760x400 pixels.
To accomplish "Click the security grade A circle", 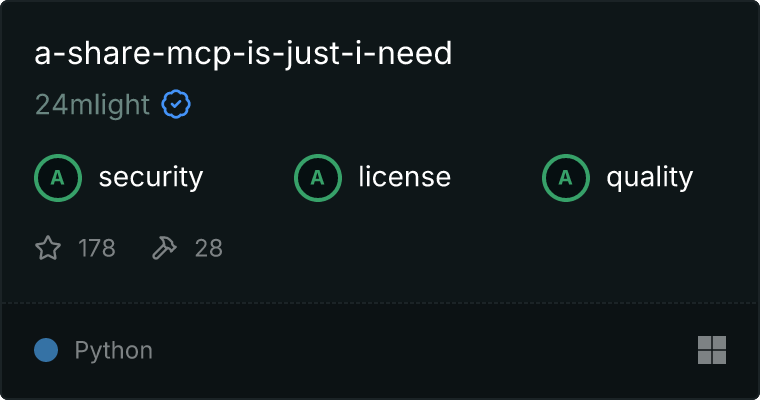I will 58,178.
